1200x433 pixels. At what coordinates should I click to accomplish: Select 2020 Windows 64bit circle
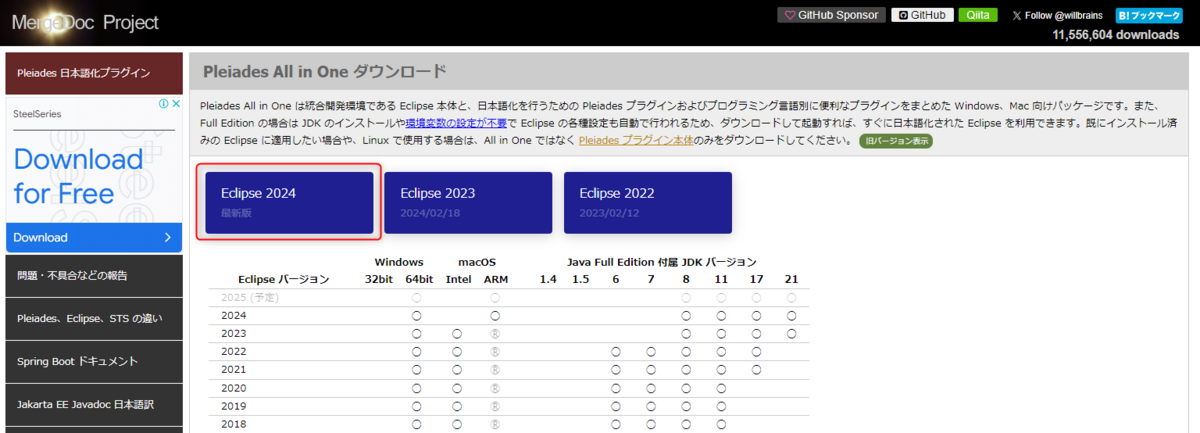(416, 388)
